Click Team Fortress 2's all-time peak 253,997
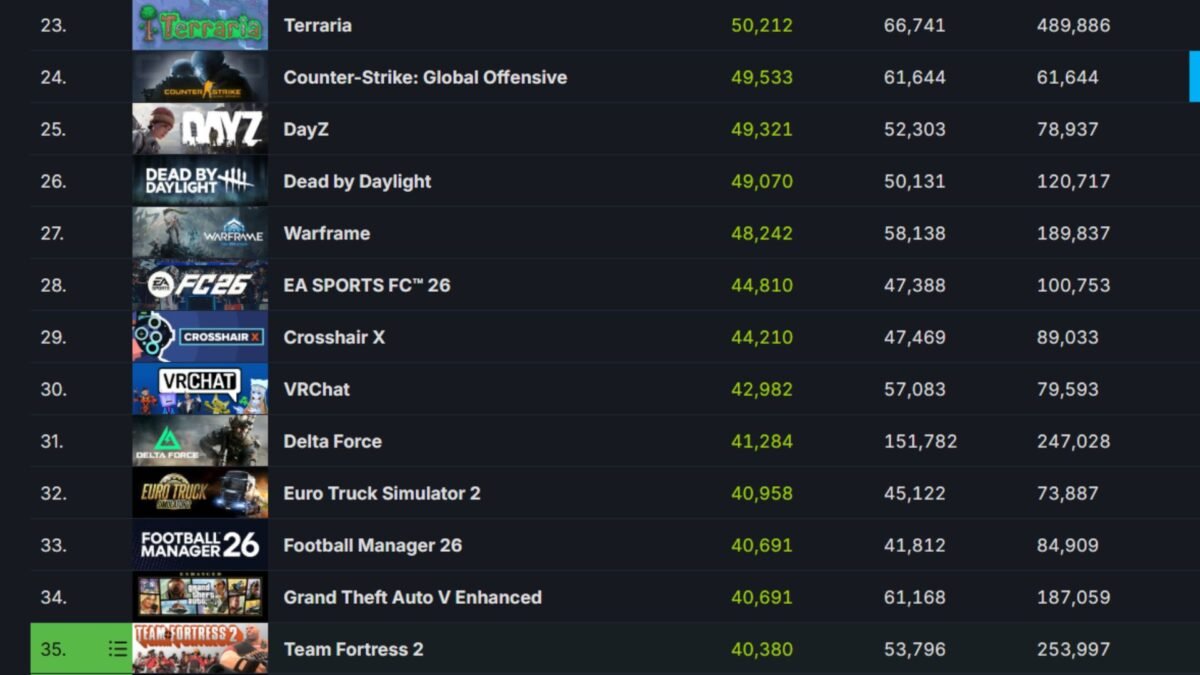This screenshot has height=675, width=1200. pyautogui.click(x=1074, y=649)
